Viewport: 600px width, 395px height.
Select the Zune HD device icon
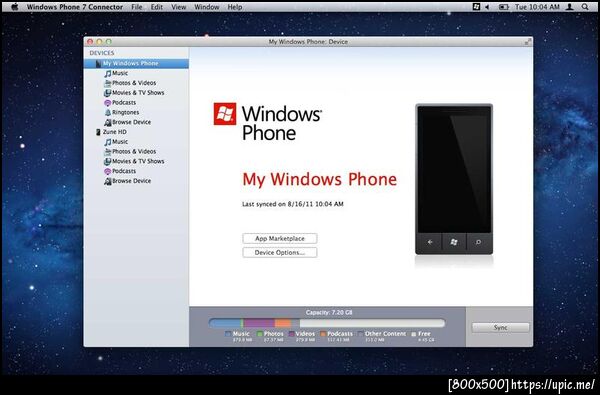coord(98,132)
